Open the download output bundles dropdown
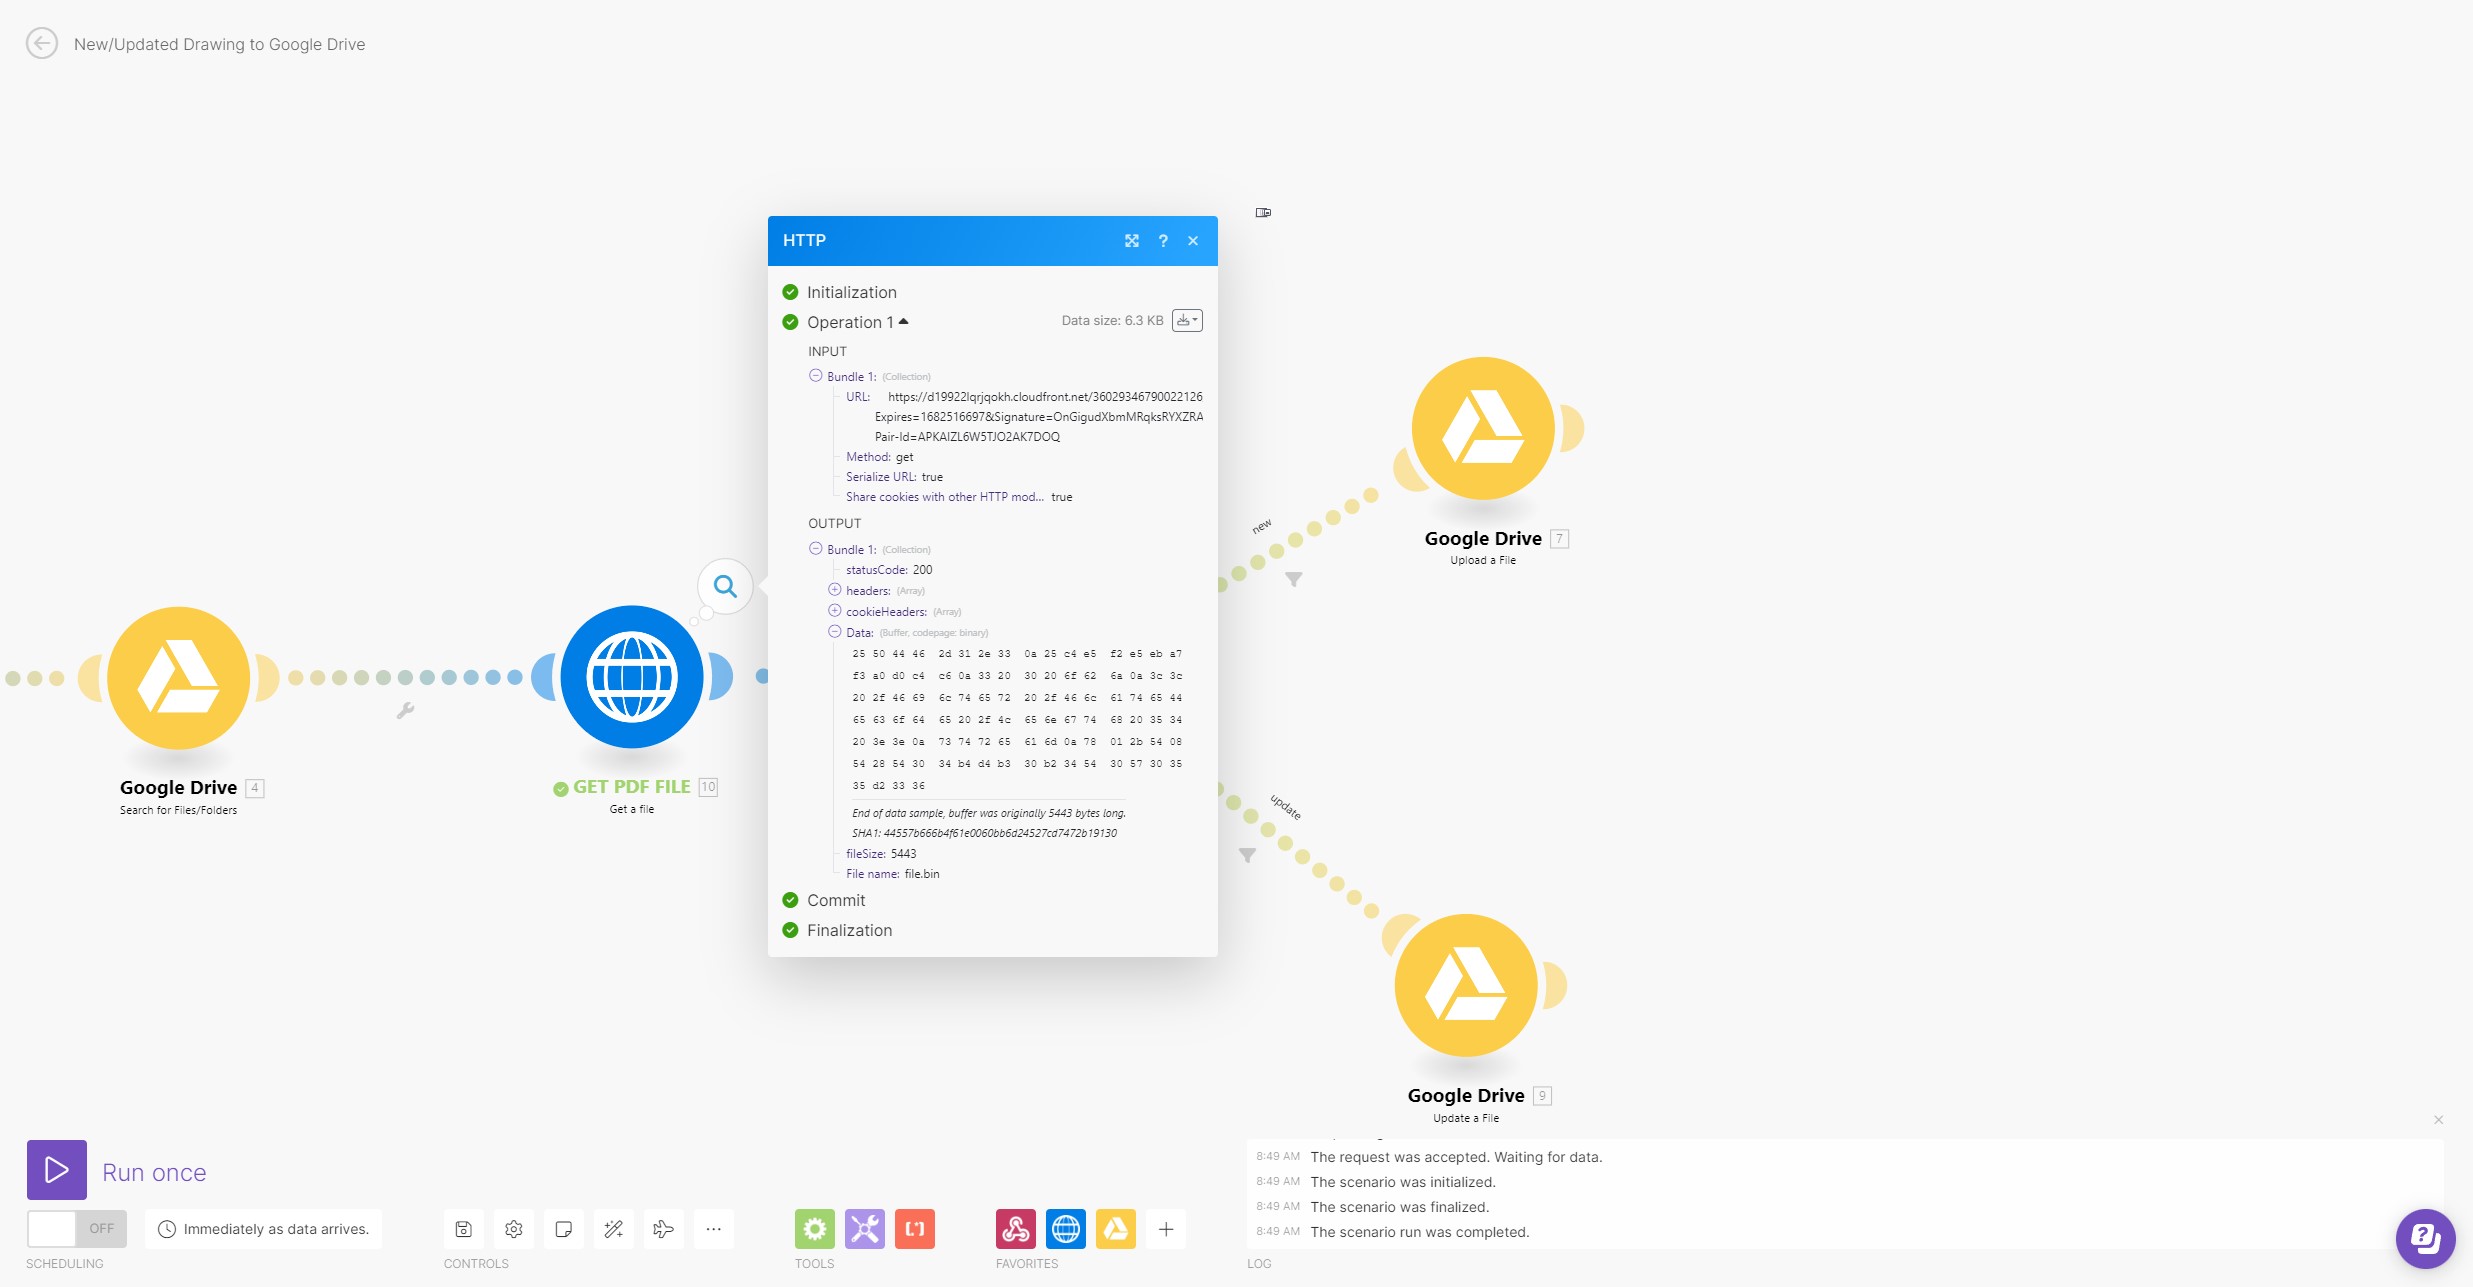The height and width of the screenshot is (1287, 2473). click(x=1187, y=321)
